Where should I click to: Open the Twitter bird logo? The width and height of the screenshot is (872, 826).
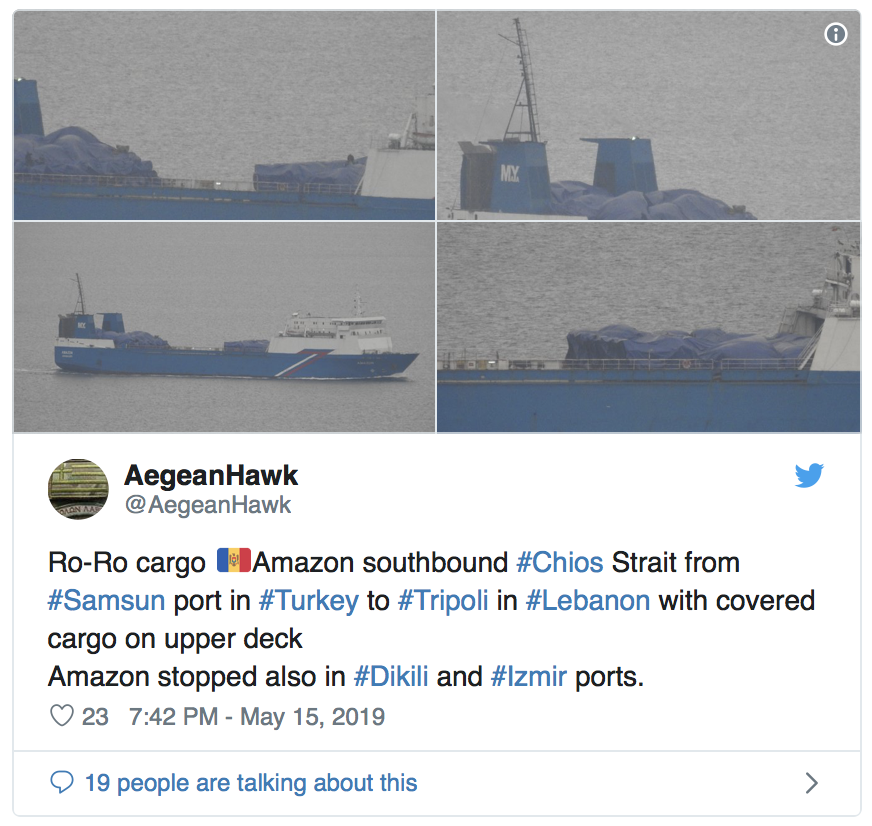coord(809,476)
